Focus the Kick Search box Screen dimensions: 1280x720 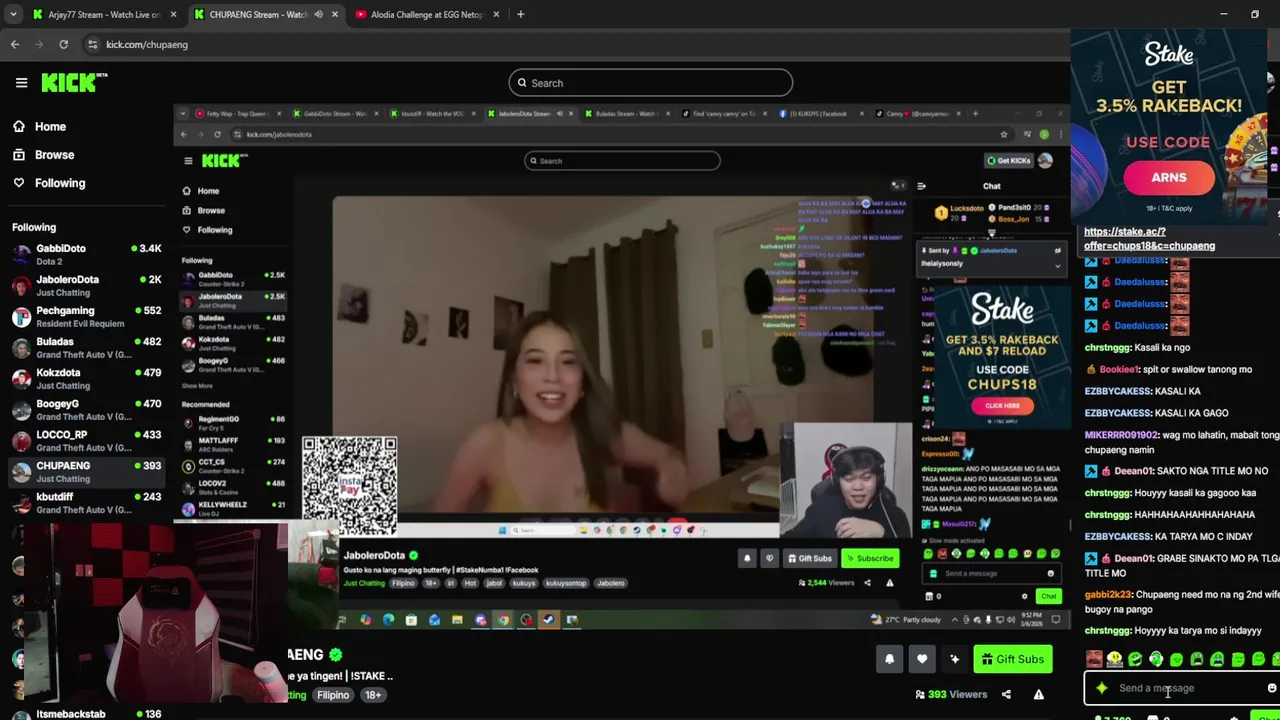650,83
